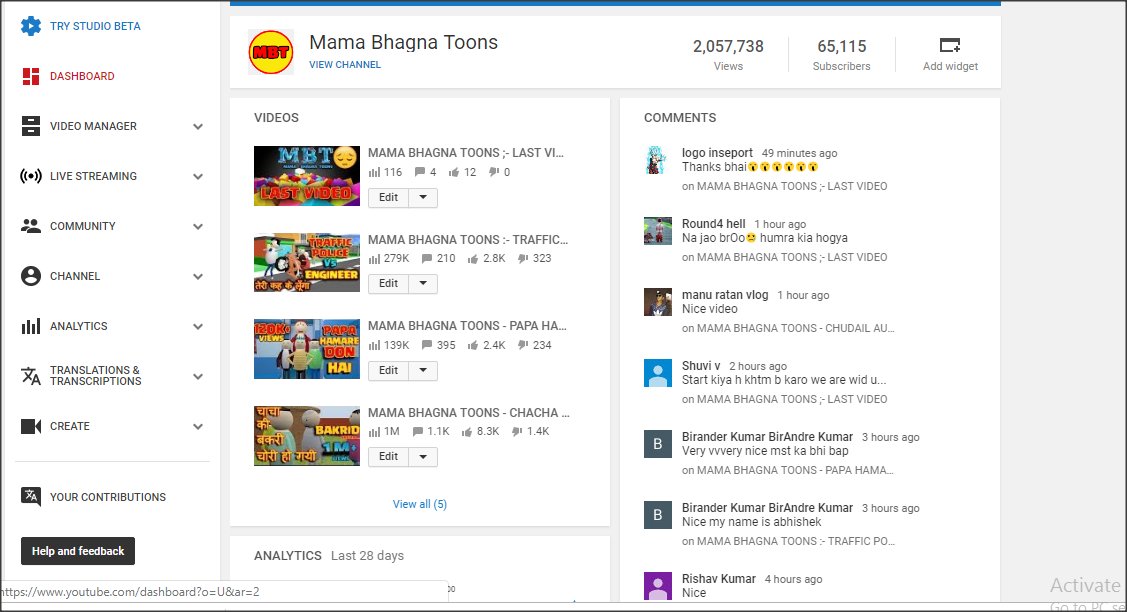Click comments icon showing 210
Screen dimensions: 1127x612
427,258
